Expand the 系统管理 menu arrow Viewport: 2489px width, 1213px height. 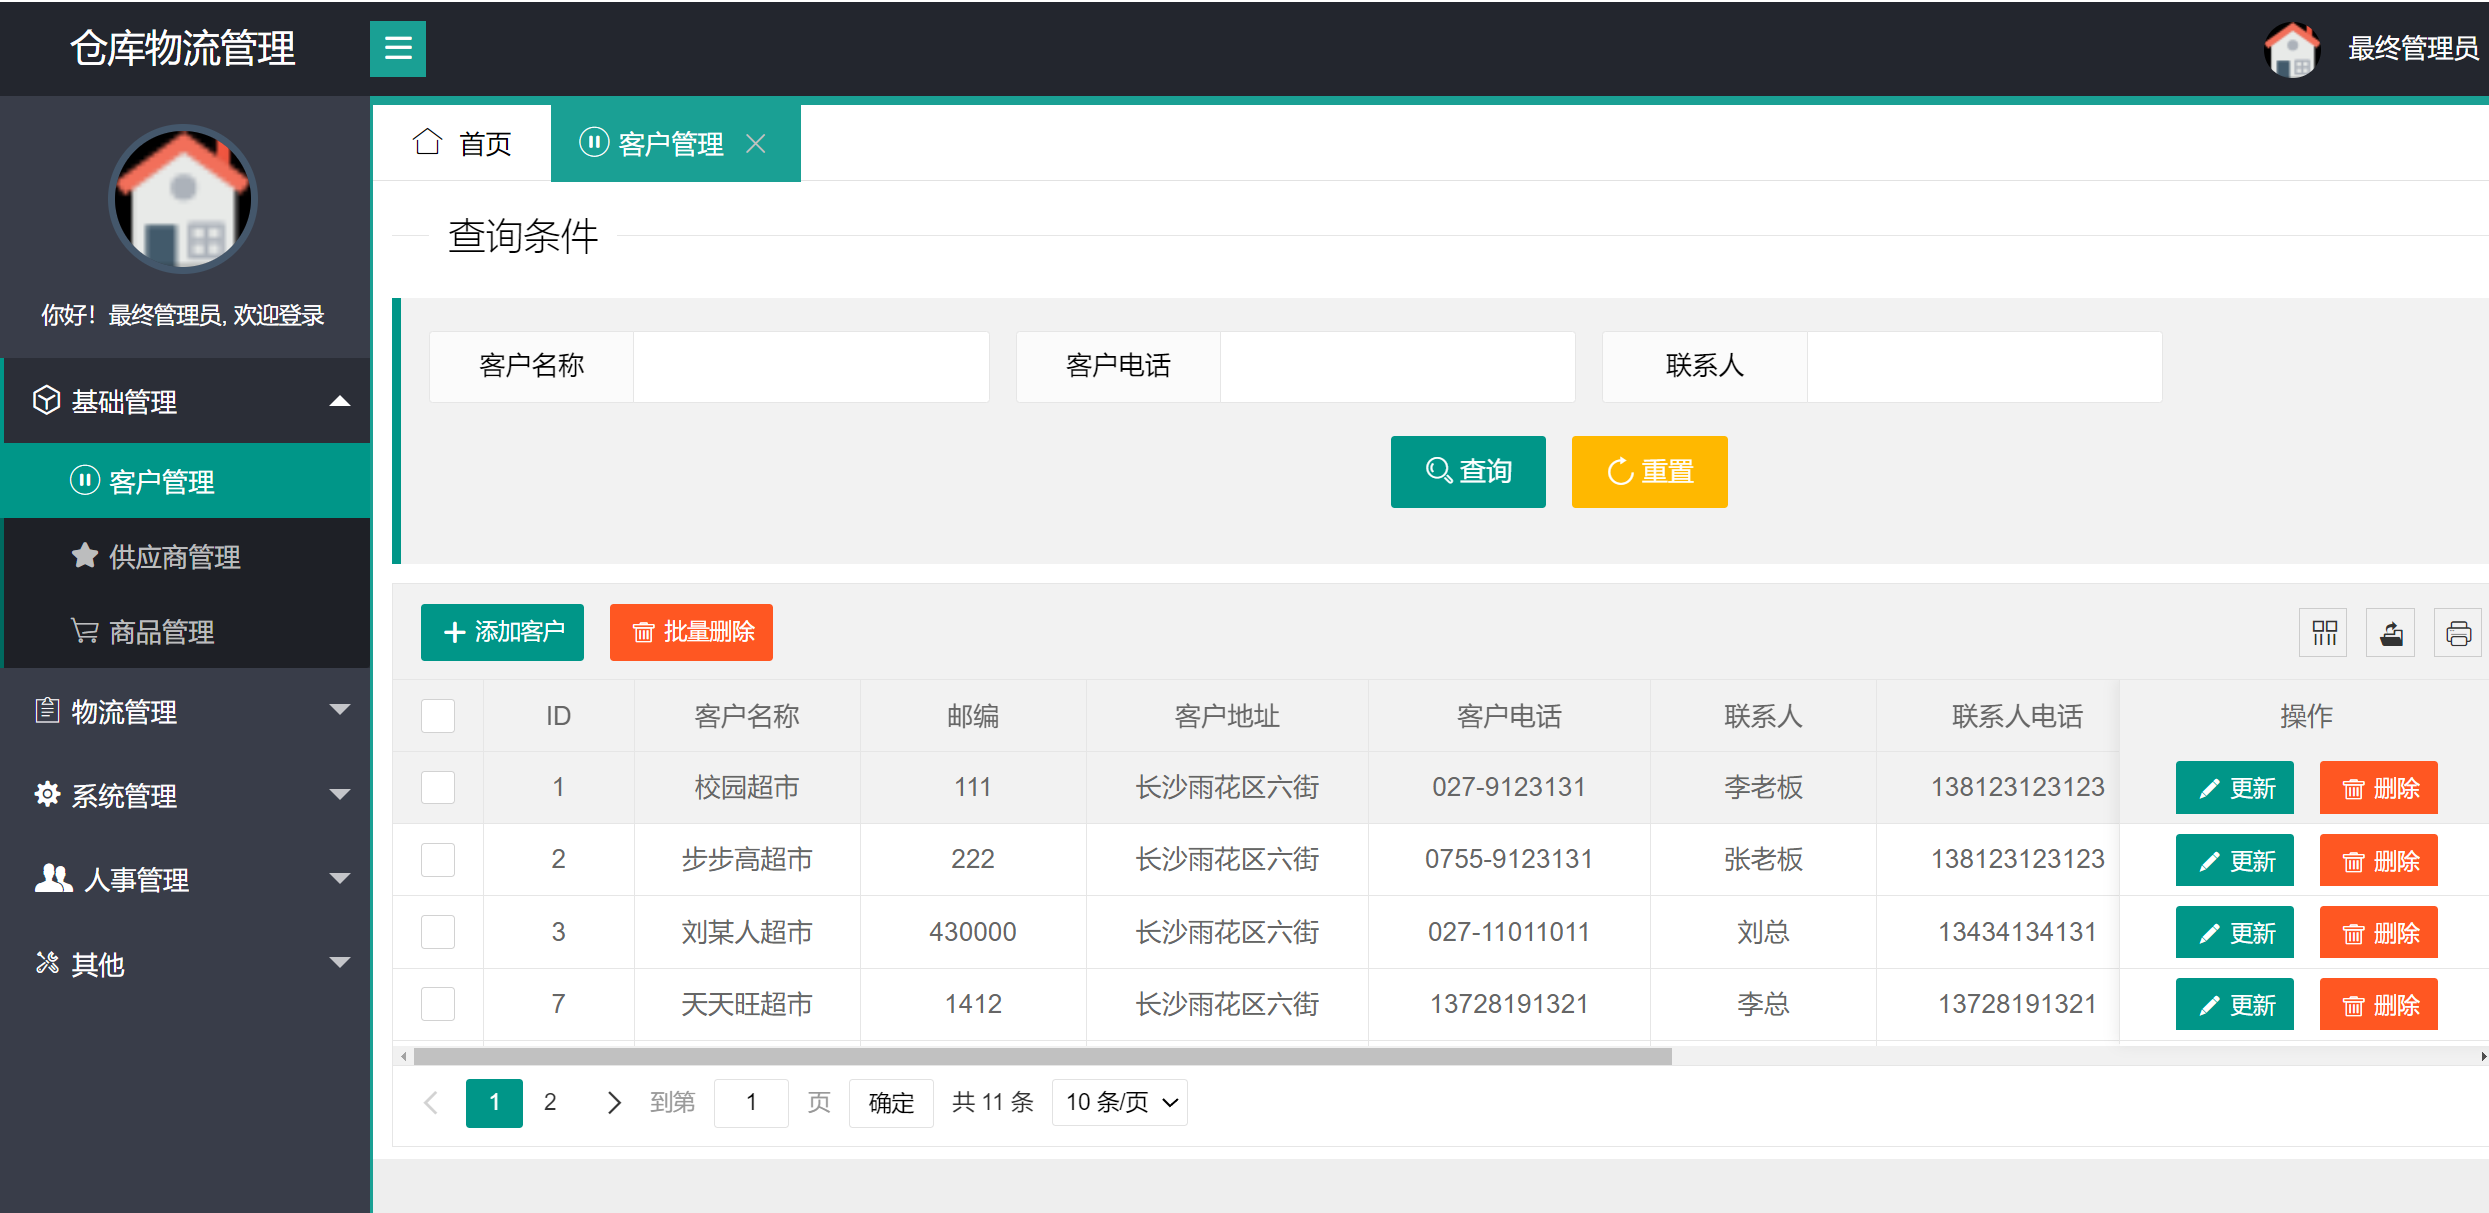point(340,795)
